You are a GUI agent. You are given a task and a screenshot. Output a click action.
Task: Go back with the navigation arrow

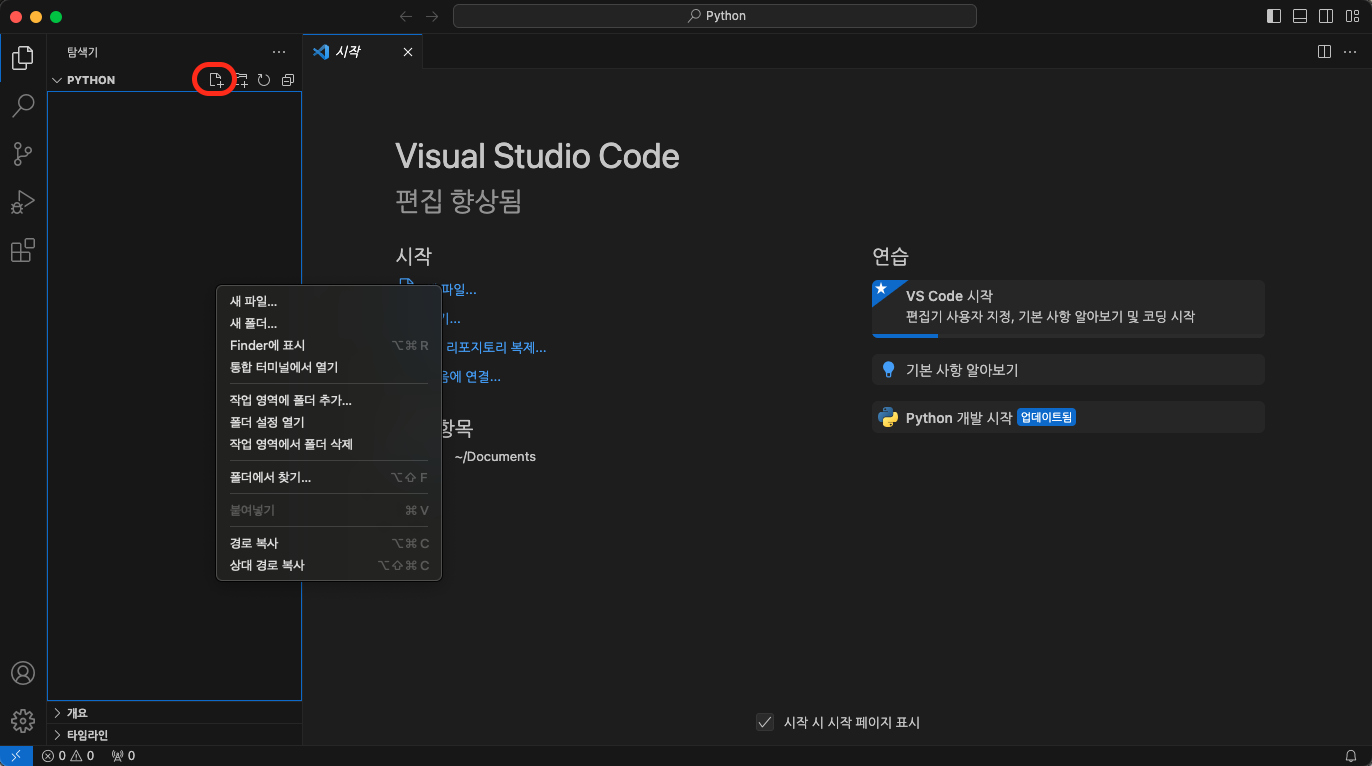tap(406, 16)
